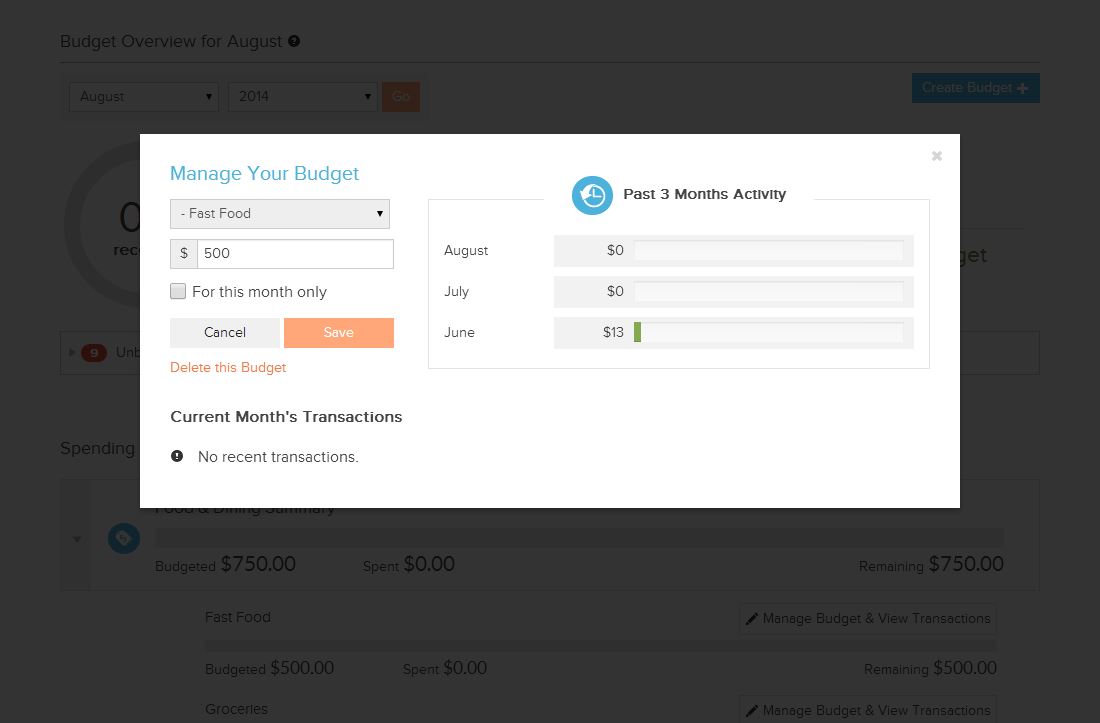The image size is (1100, 723).
Task: Click the dollar sign prefix of amount field
Action: tap(184, 254)
